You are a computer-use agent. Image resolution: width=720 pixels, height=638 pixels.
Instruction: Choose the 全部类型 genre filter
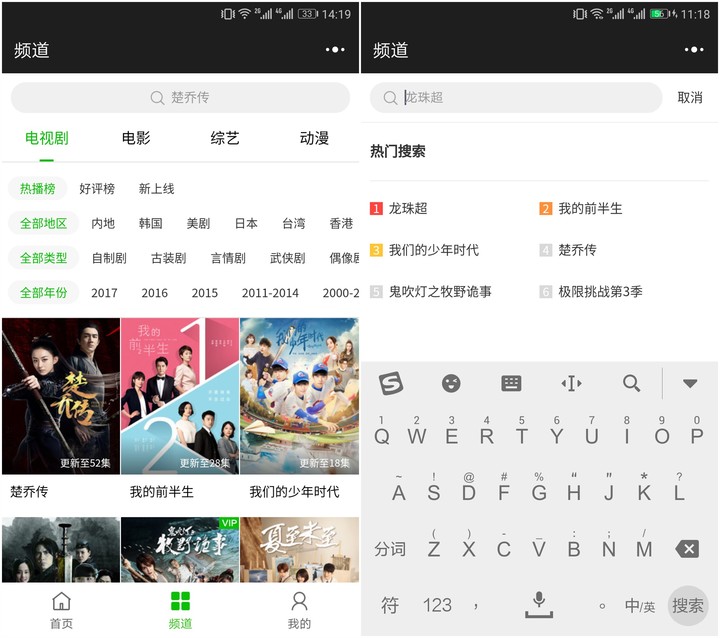[44, 258]
